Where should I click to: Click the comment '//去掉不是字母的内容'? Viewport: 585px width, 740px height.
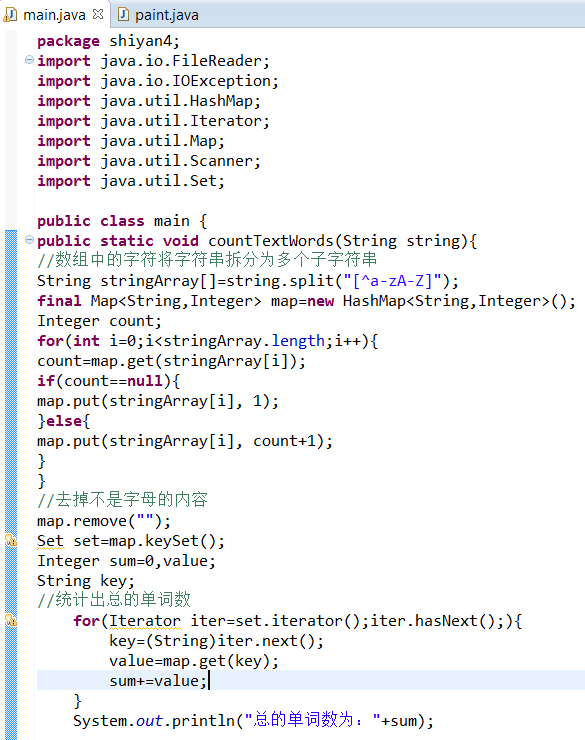tap(123, 500)
